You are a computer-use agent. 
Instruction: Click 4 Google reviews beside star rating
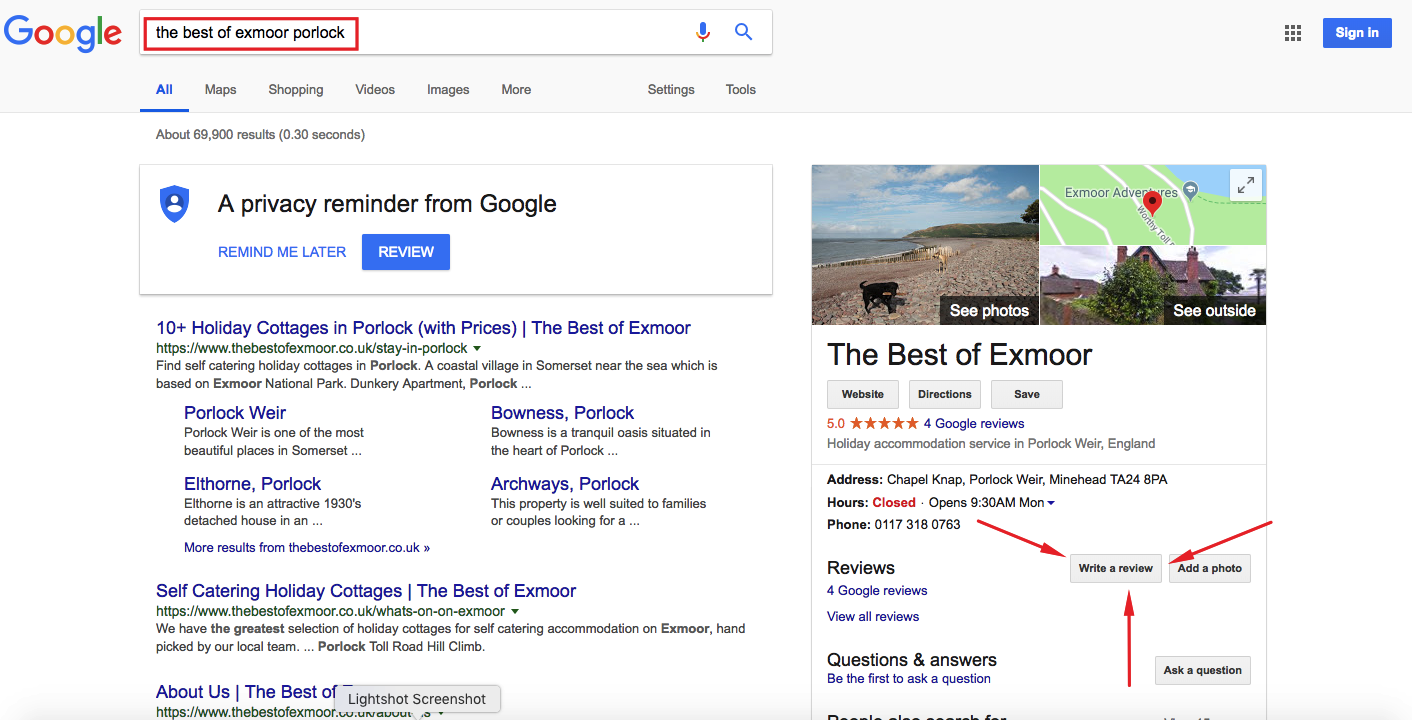[974, 424]
